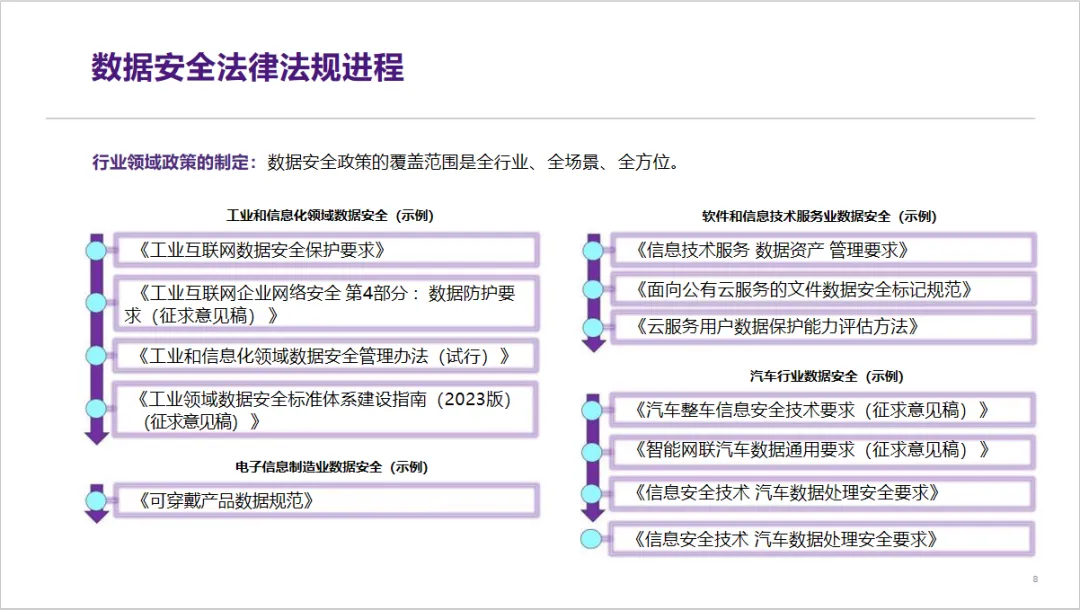Click the circle bullet beside 《可穿戴产品数据规范》

(x=96, y=501)
